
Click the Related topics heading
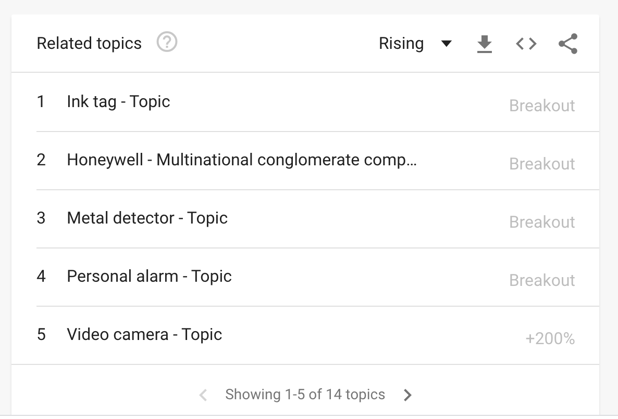[89, 43]
